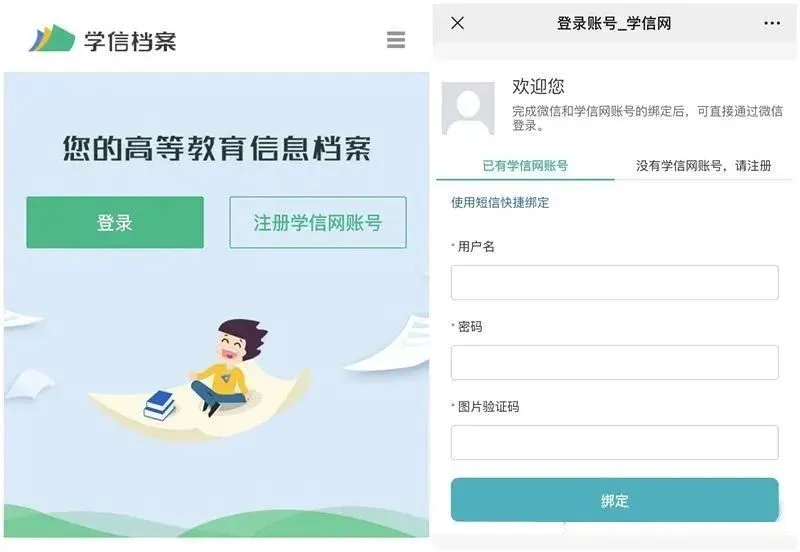
Task: Open the hamburger menu icon
Action: [396, 39]
